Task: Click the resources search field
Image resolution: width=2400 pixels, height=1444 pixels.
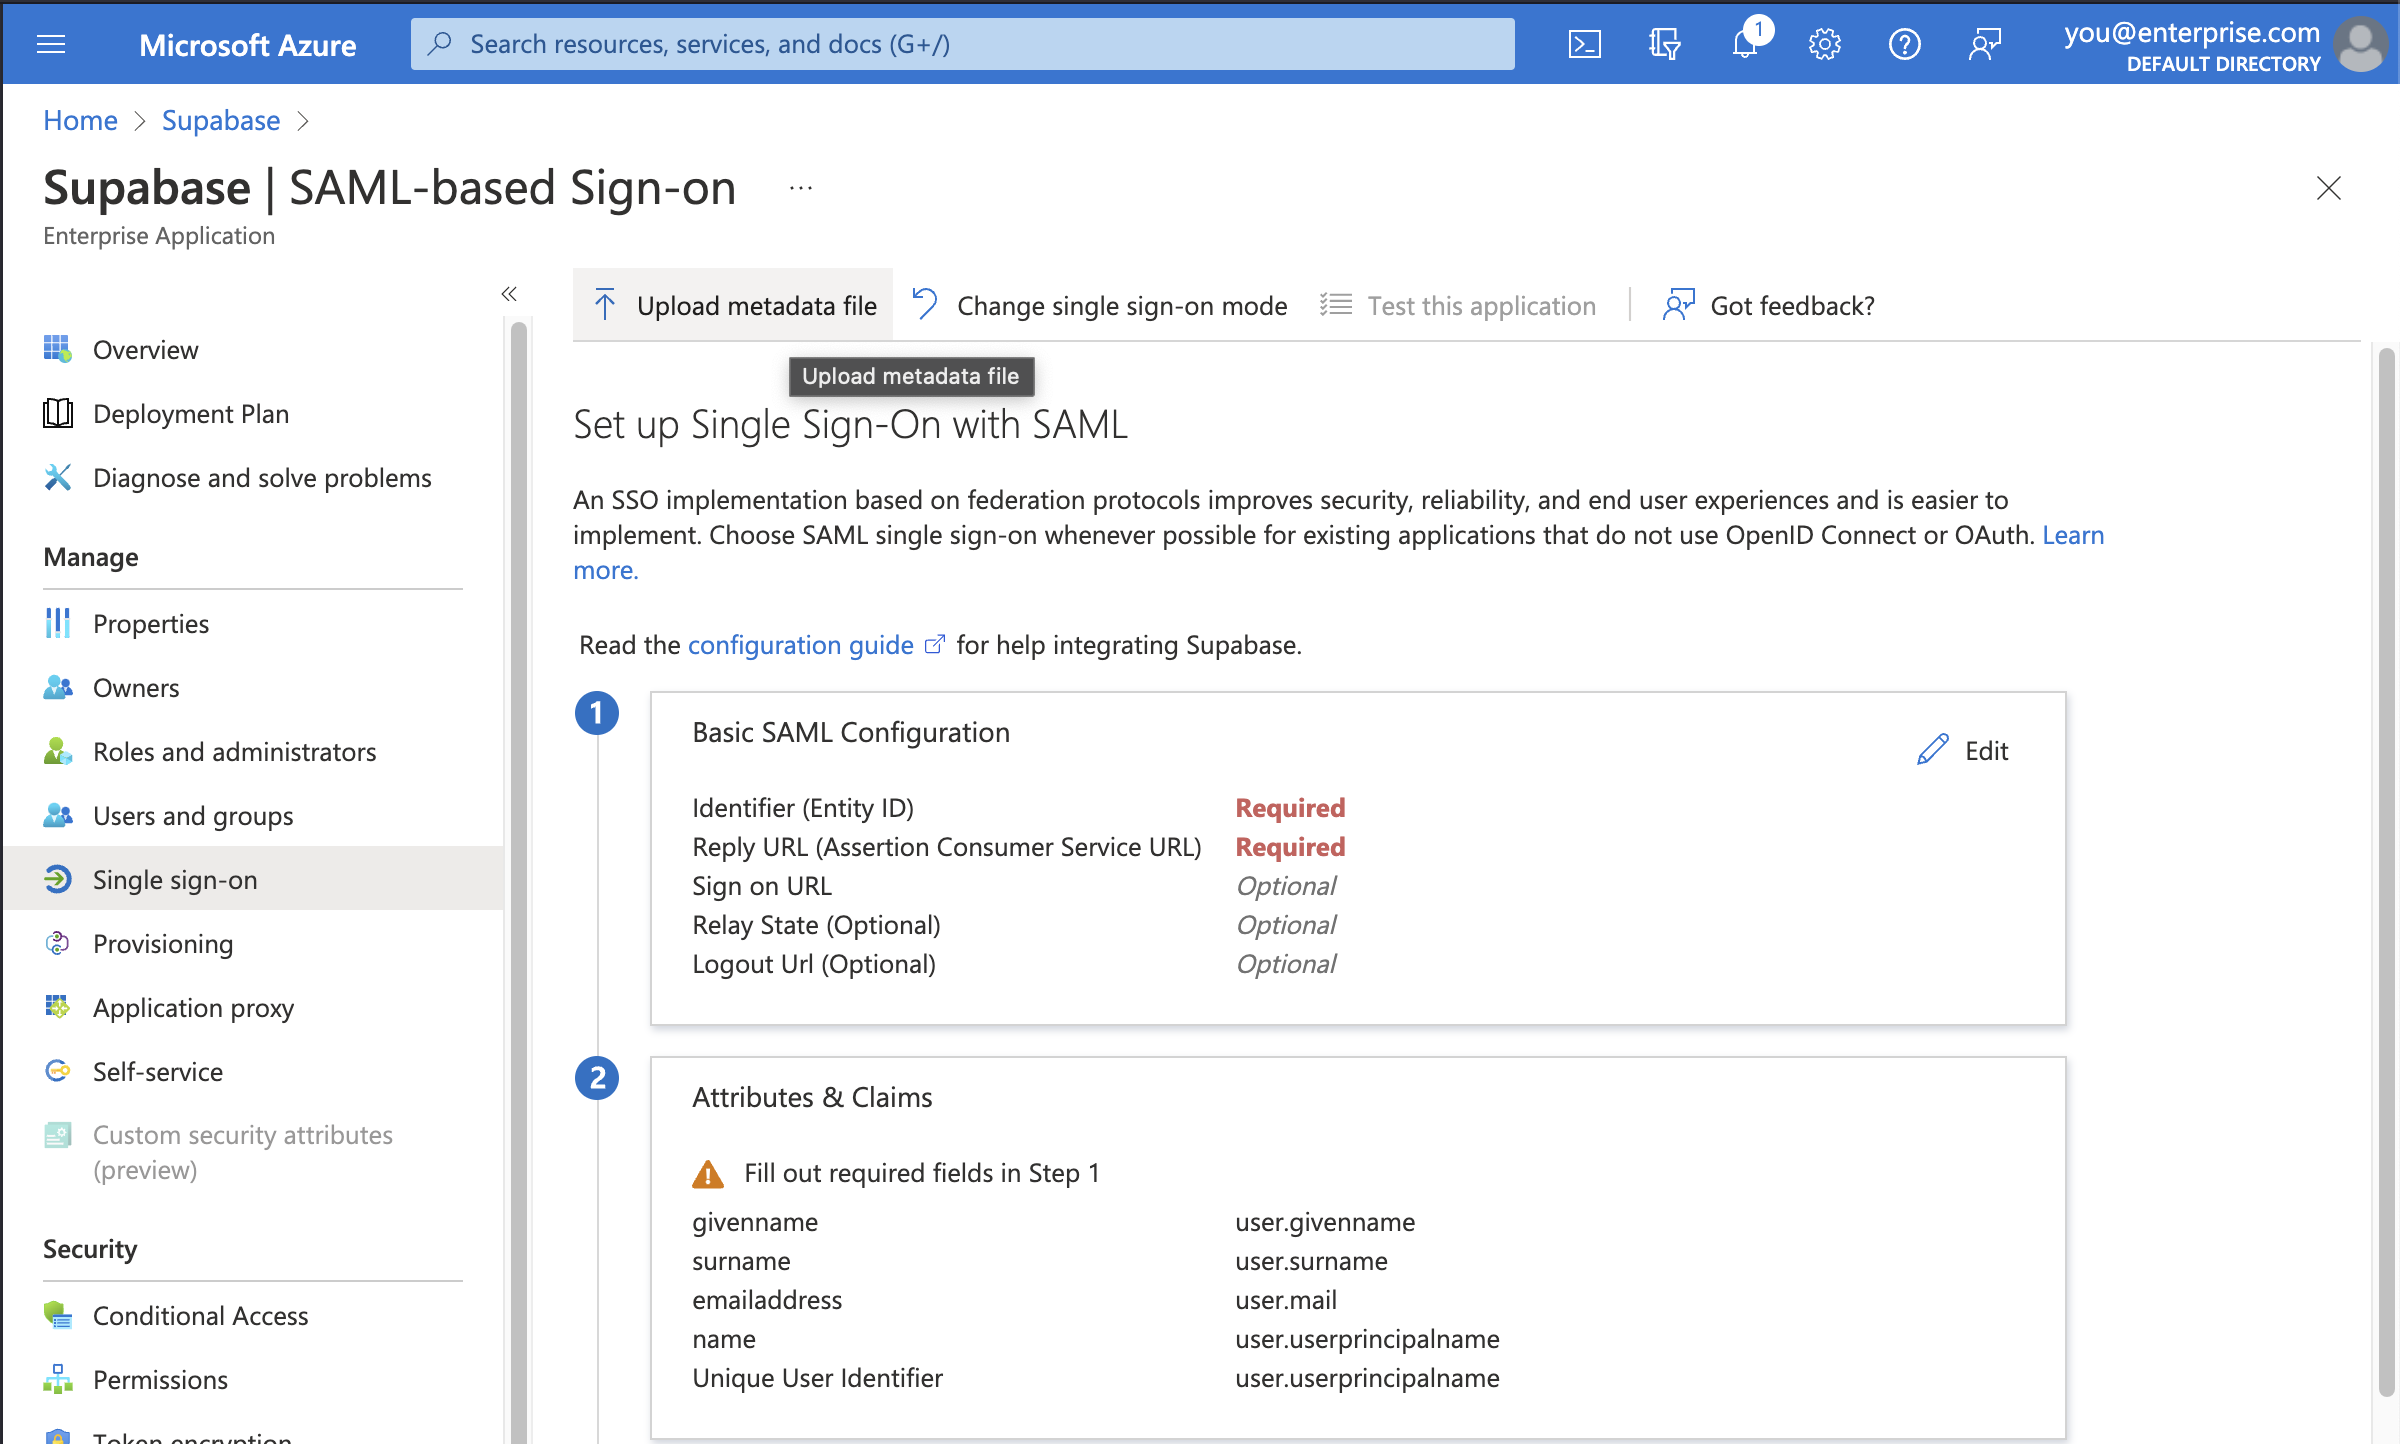Action: click(960, 43)
